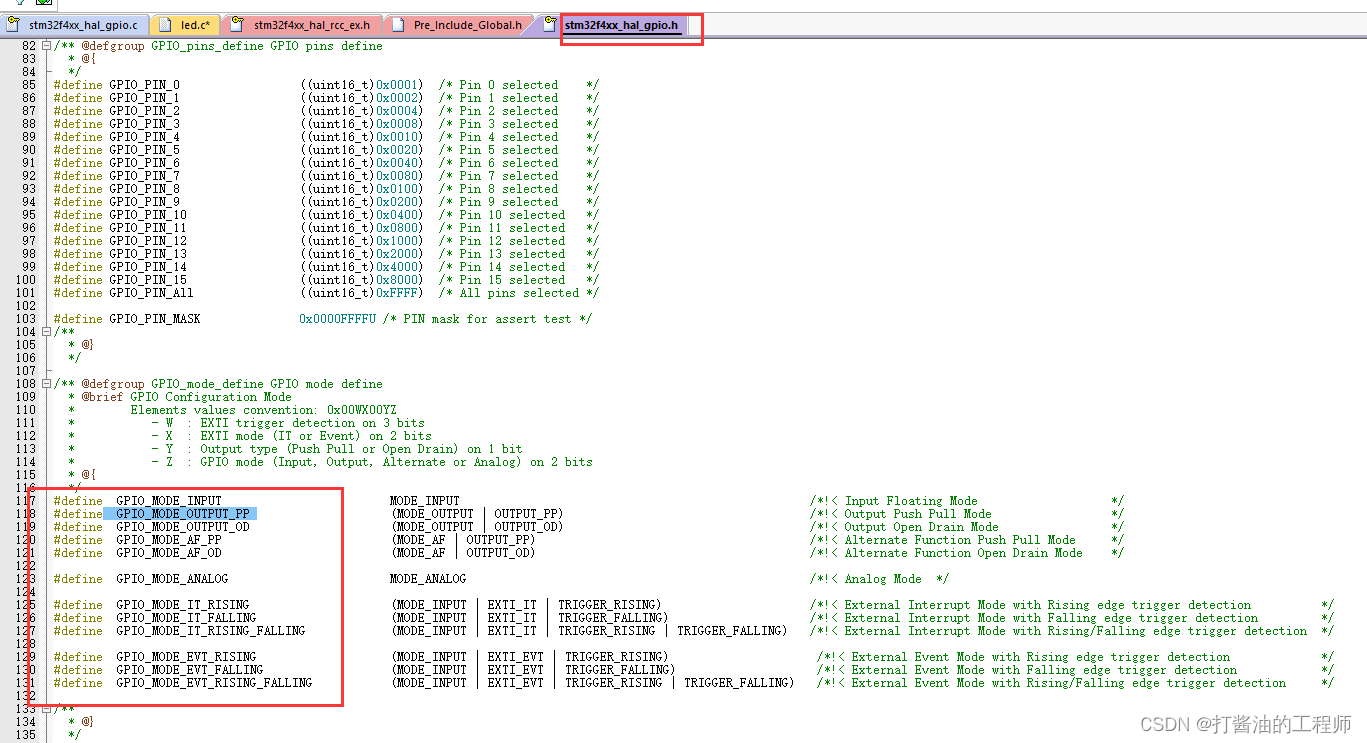Switch to the stm32f4xx_hal_rcc_ex.h tab

point(303,24)
